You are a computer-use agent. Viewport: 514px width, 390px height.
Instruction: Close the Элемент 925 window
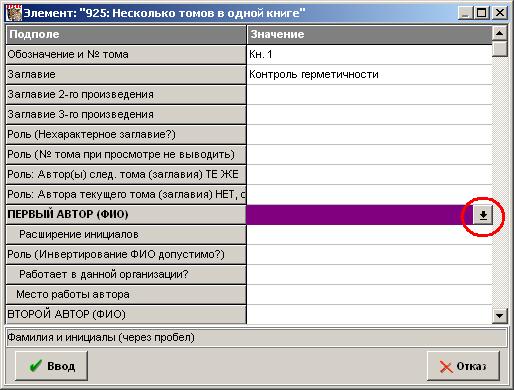500,13
